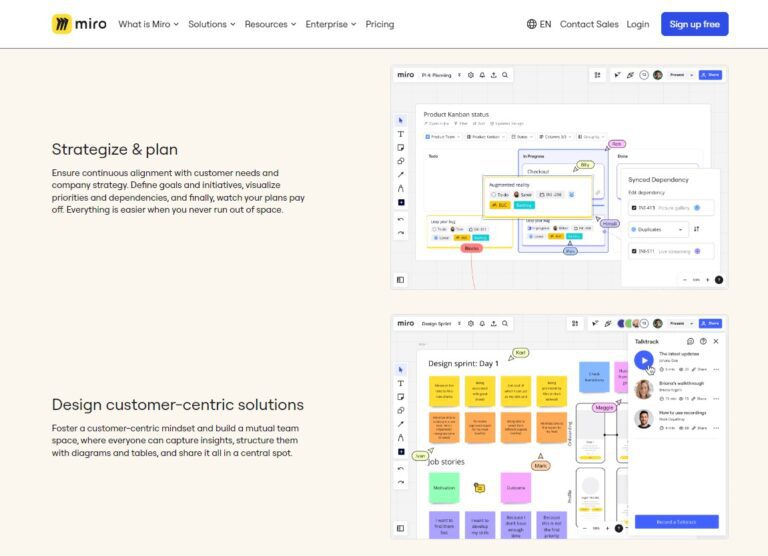The width and height of the screenshot is (768, 556).
Task: Play "The latest updates" Talktrack recording
Action: [645, 360]
